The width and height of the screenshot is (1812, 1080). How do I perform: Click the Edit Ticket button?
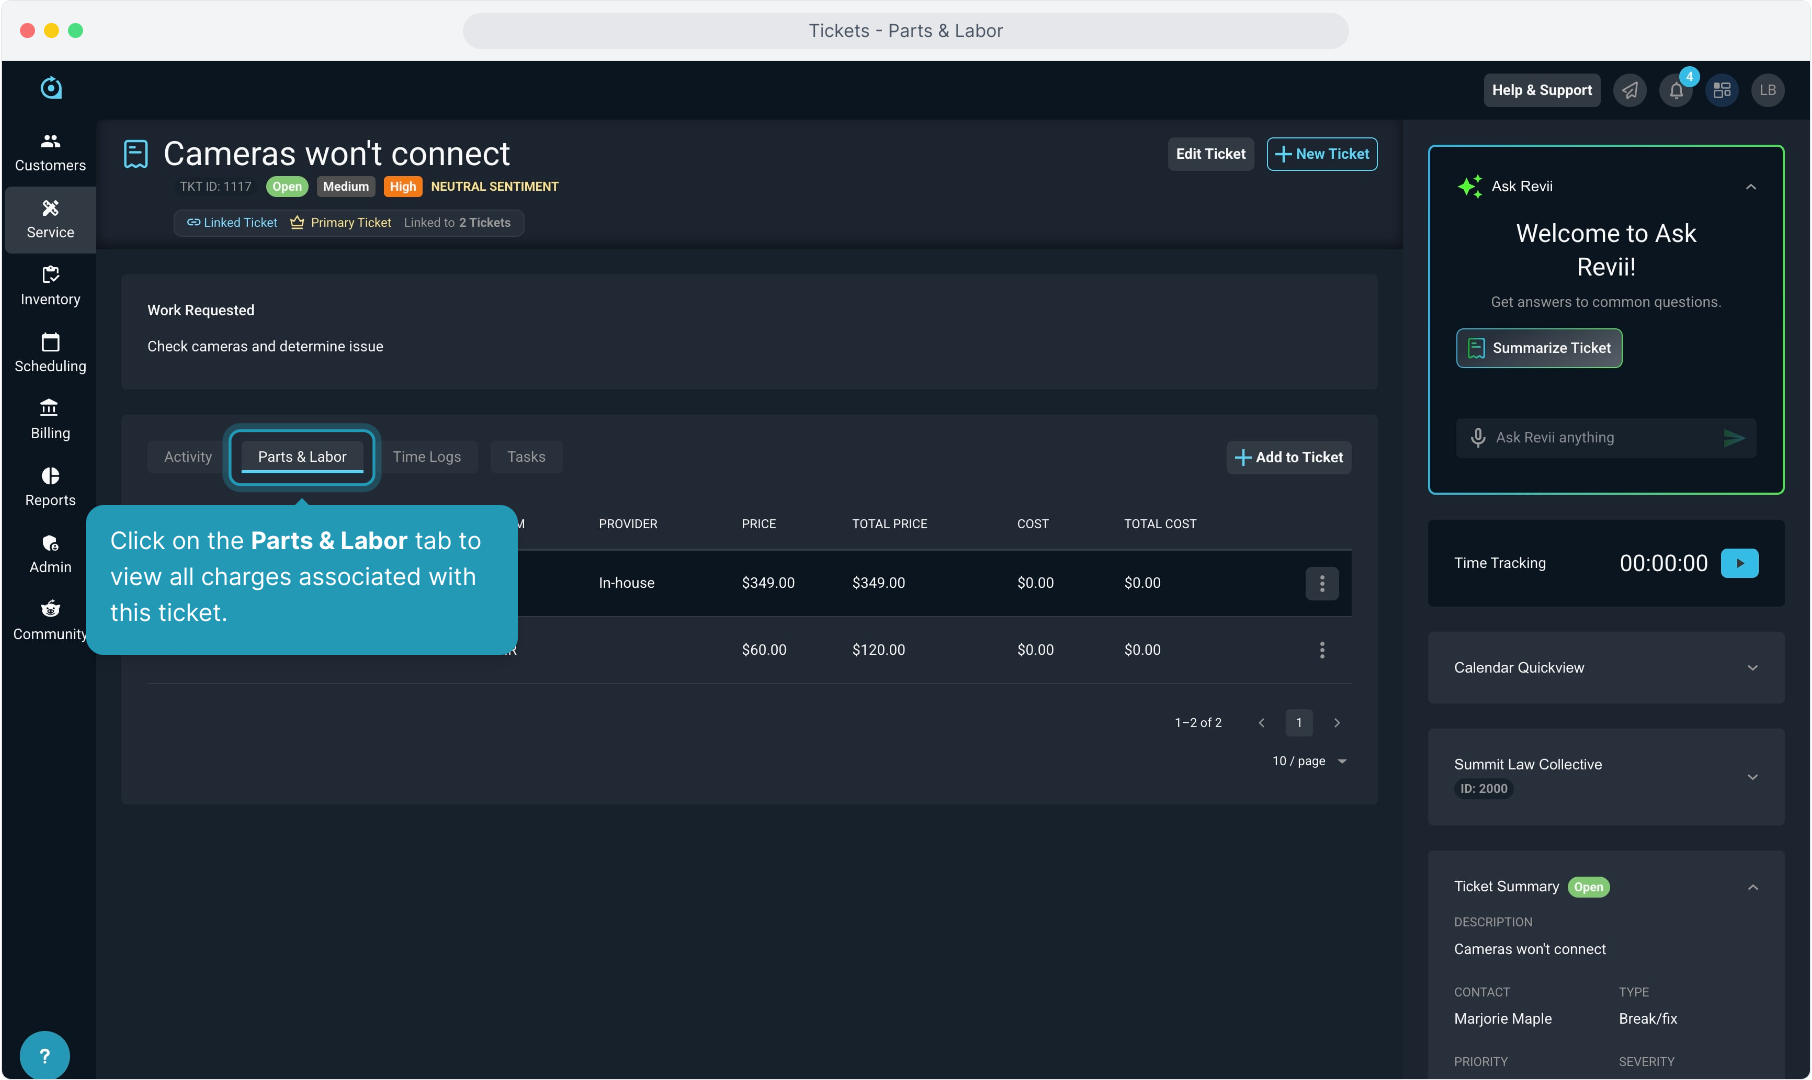pos(1210,154)
